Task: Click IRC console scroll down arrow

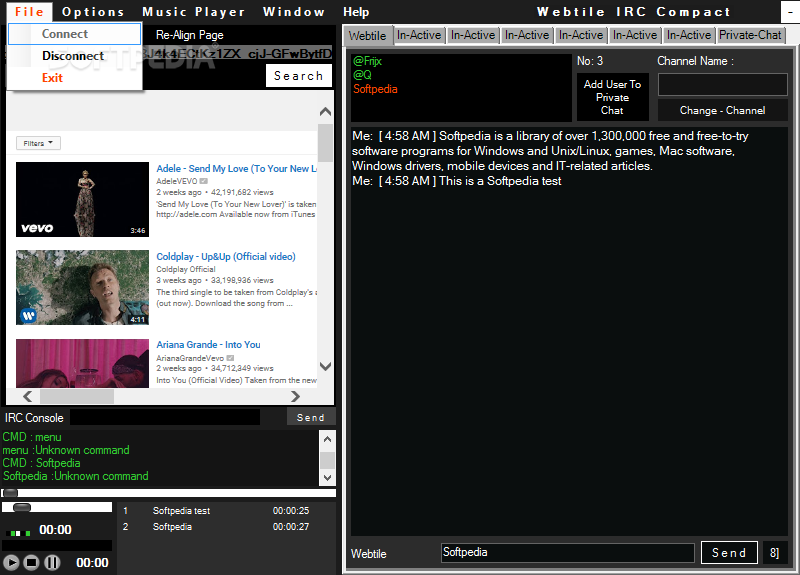Action: (x=327, y=478)
